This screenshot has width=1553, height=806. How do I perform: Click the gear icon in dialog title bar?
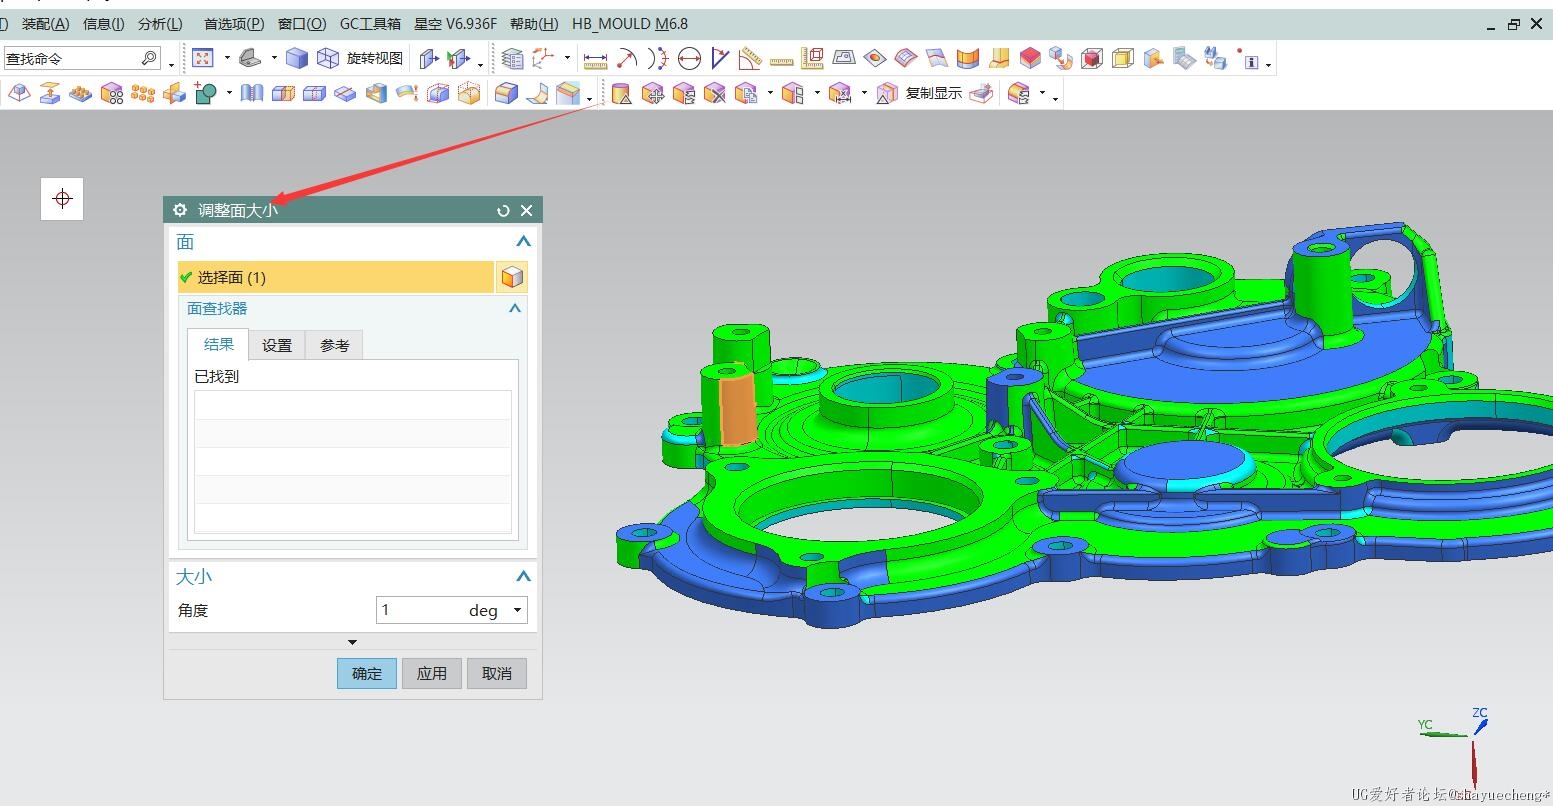180,210
